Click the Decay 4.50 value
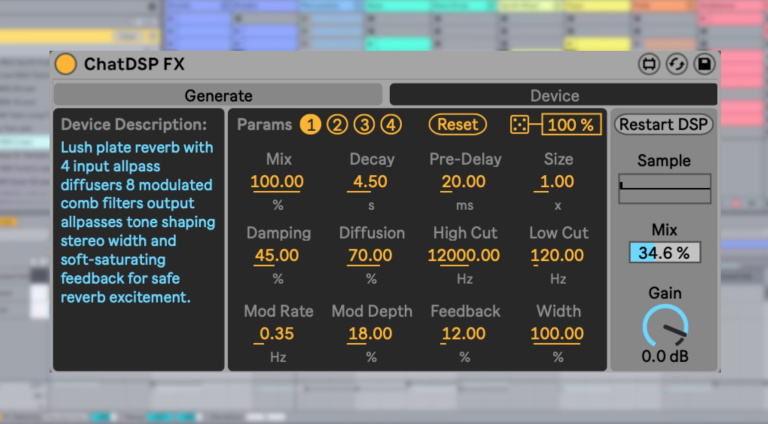The height and width of the screenshot is (424, 768). click(x=372, y=182)
